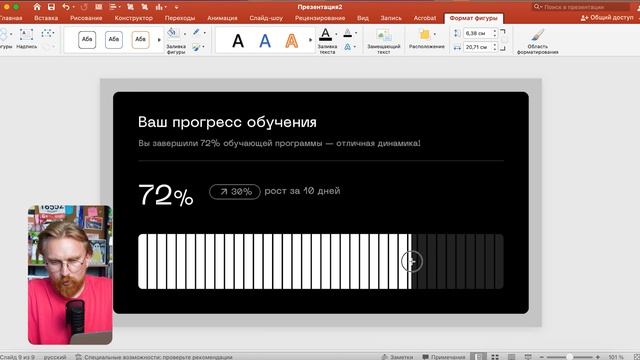The height and width of the screenshot is (360, 640).
Task: Click the height stepper arrows
Action: (x=495, y=33)
